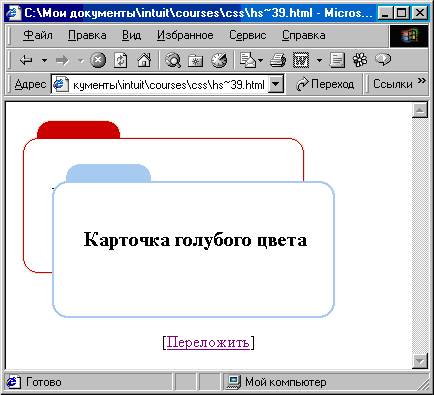
Task: Open the History clock icon
Action: point(219,60)
